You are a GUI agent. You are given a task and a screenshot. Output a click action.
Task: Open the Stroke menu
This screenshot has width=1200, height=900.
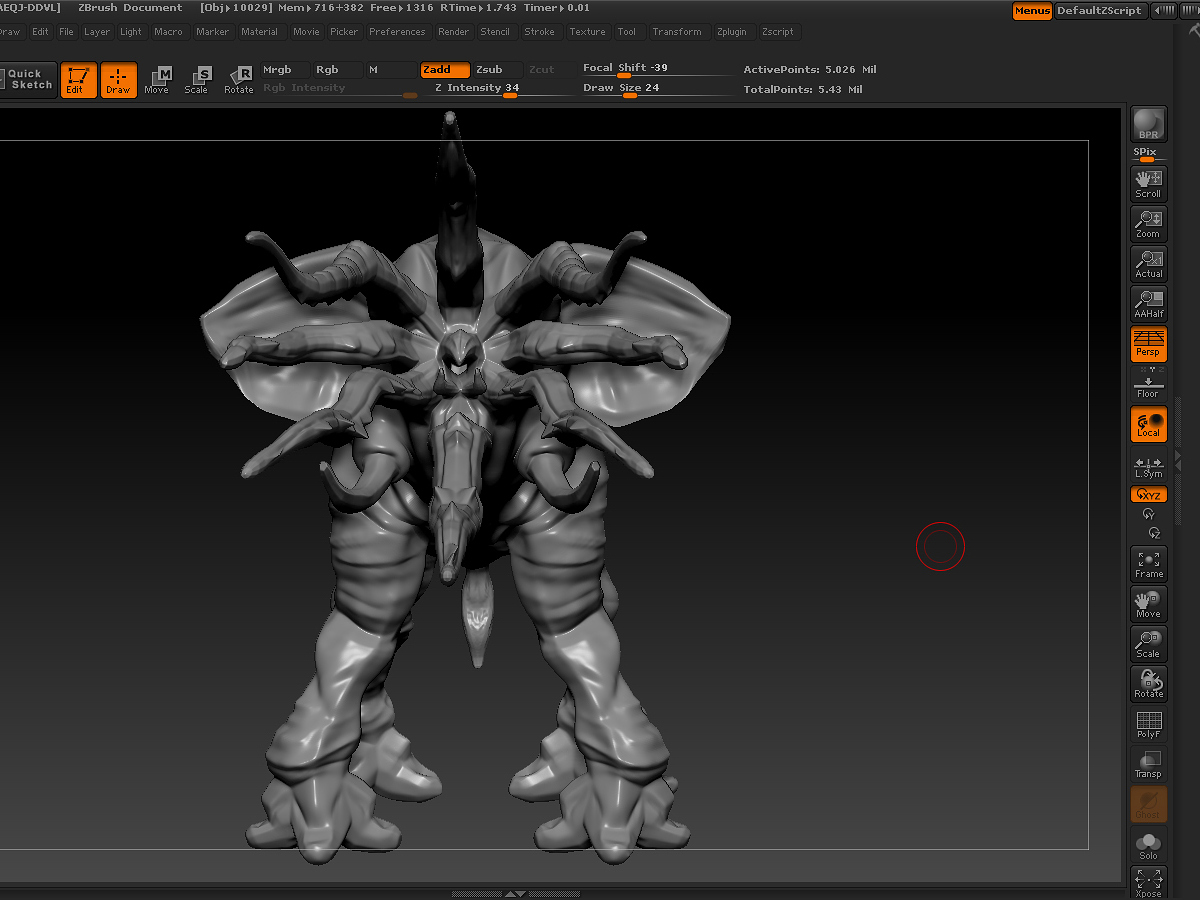(x=540, y=32)
